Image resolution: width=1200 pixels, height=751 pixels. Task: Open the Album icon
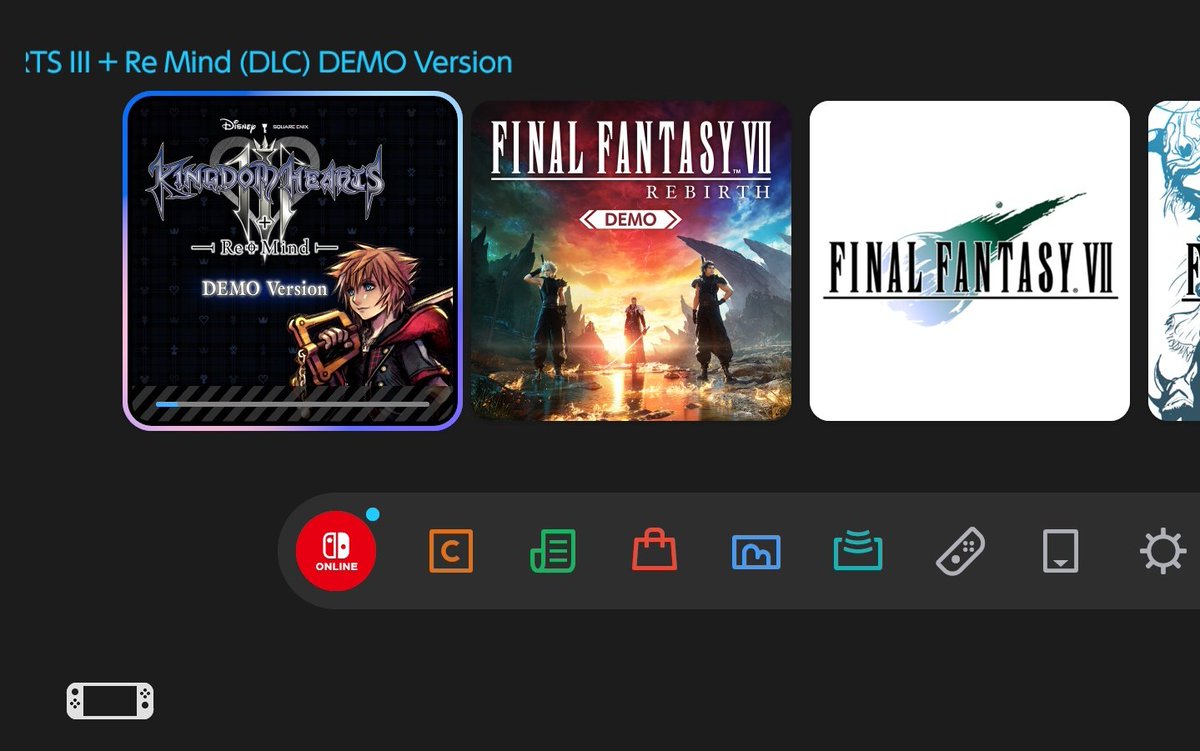click(x=756, y=552)
